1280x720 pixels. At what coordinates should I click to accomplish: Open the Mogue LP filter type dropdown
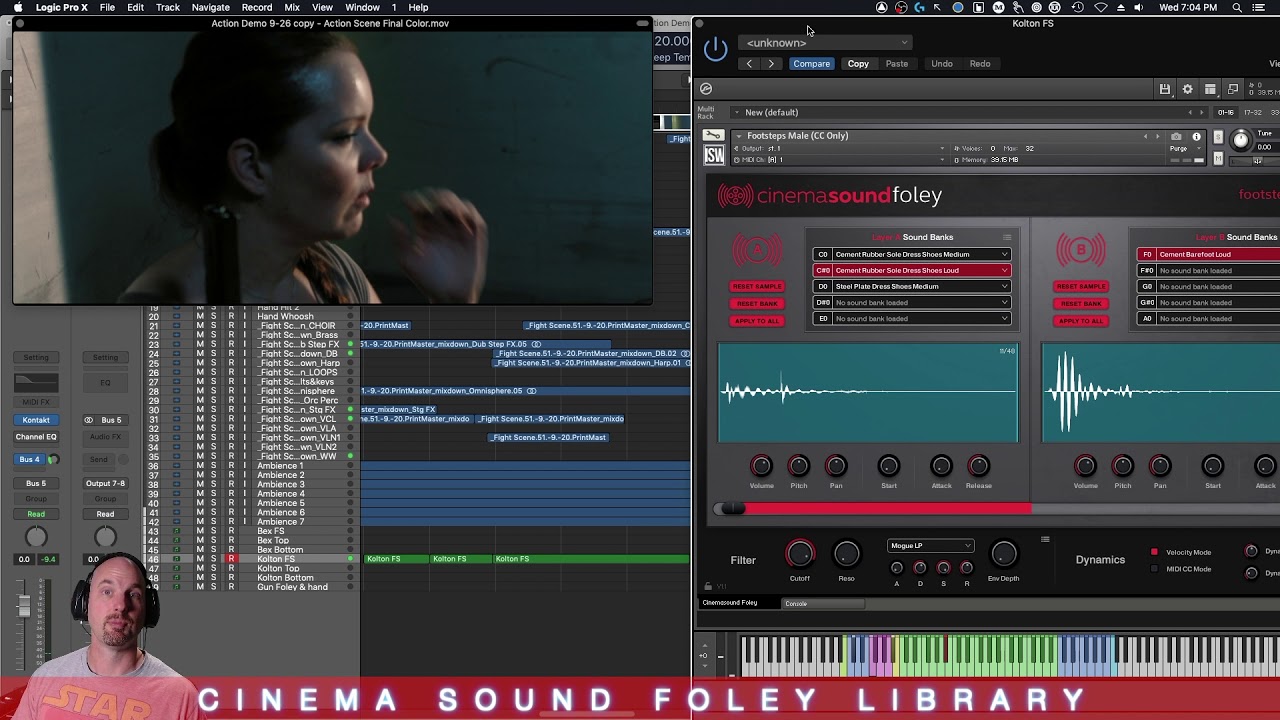click(x=930, y=546)
